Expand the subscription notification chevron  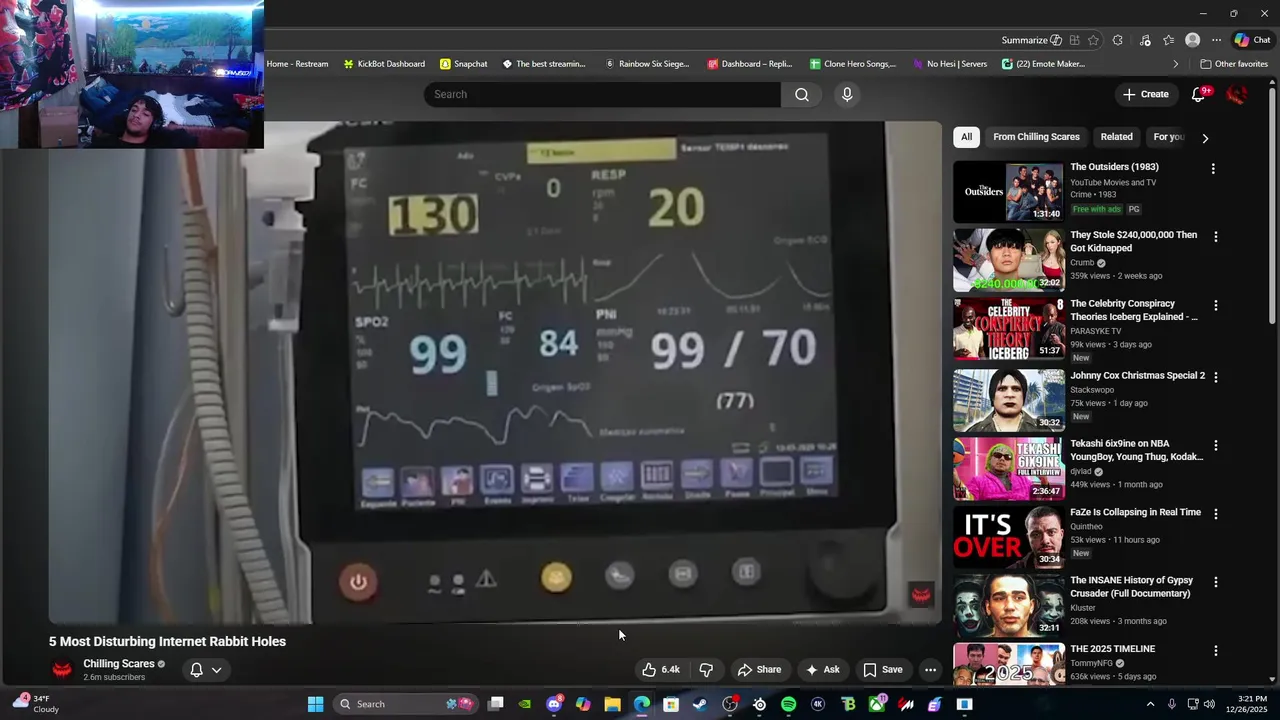tap(216, 670)
